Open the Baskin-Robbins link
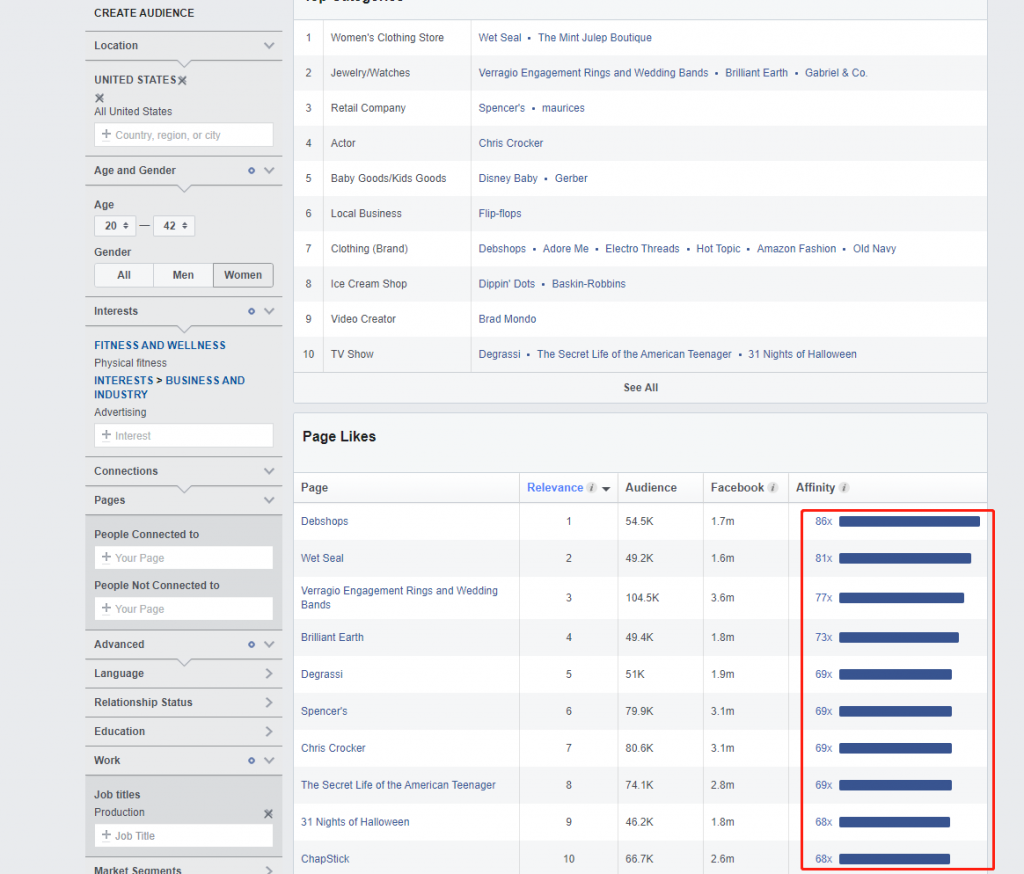 pyautogui.click(x=588, y=284)
